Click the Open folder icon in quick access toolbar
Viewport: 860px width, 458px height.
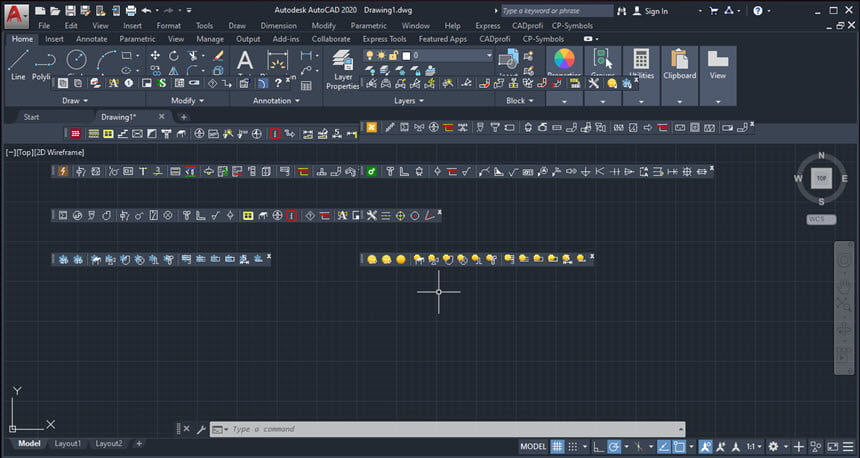click(x=55, y=10)
